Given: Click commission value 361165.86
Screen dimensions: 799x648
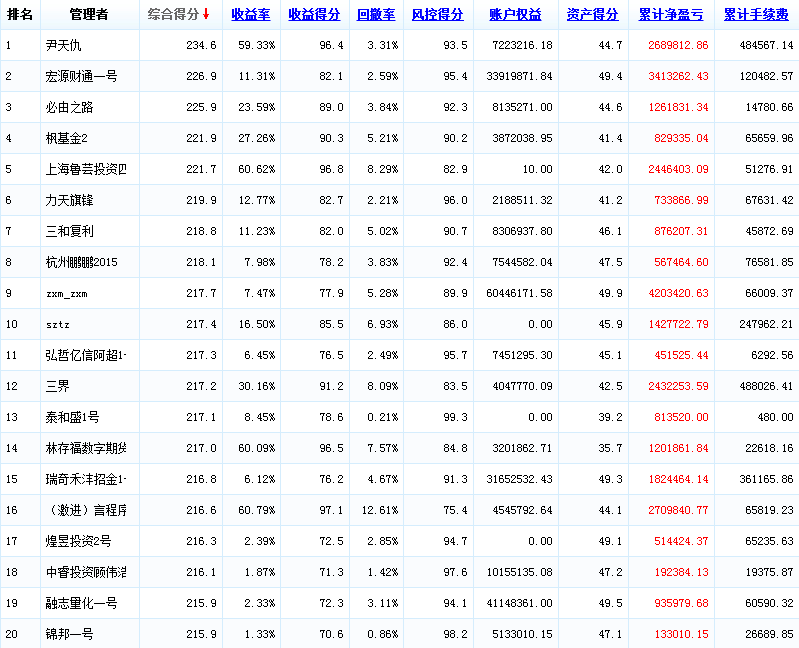Looking at the screenshot, I should pyautogui.click(x=766, y=479).
